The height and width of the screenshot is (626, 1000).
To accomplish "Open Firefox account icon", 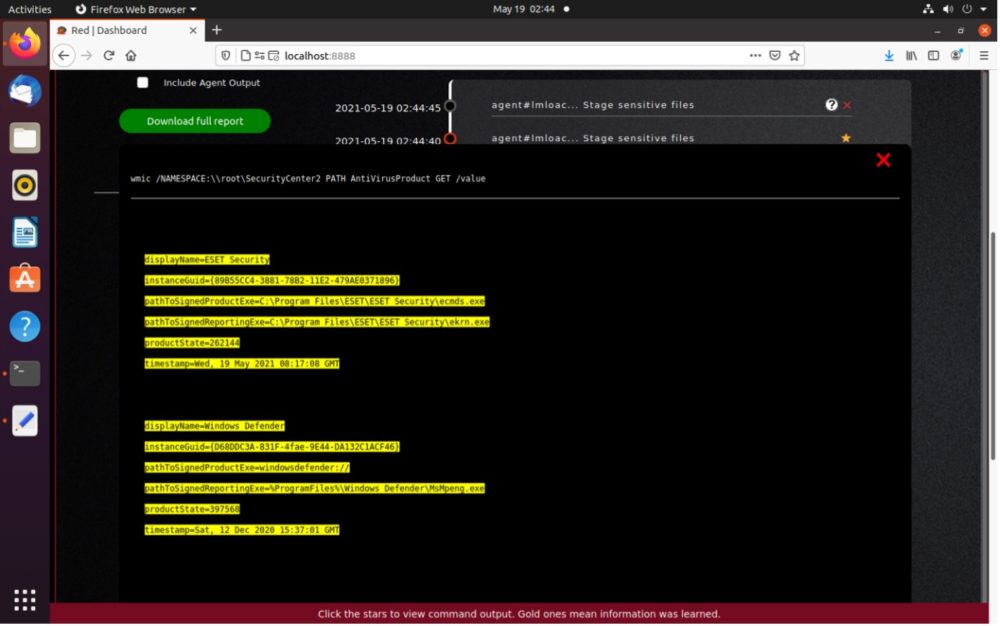I will [x=956, y=55].
